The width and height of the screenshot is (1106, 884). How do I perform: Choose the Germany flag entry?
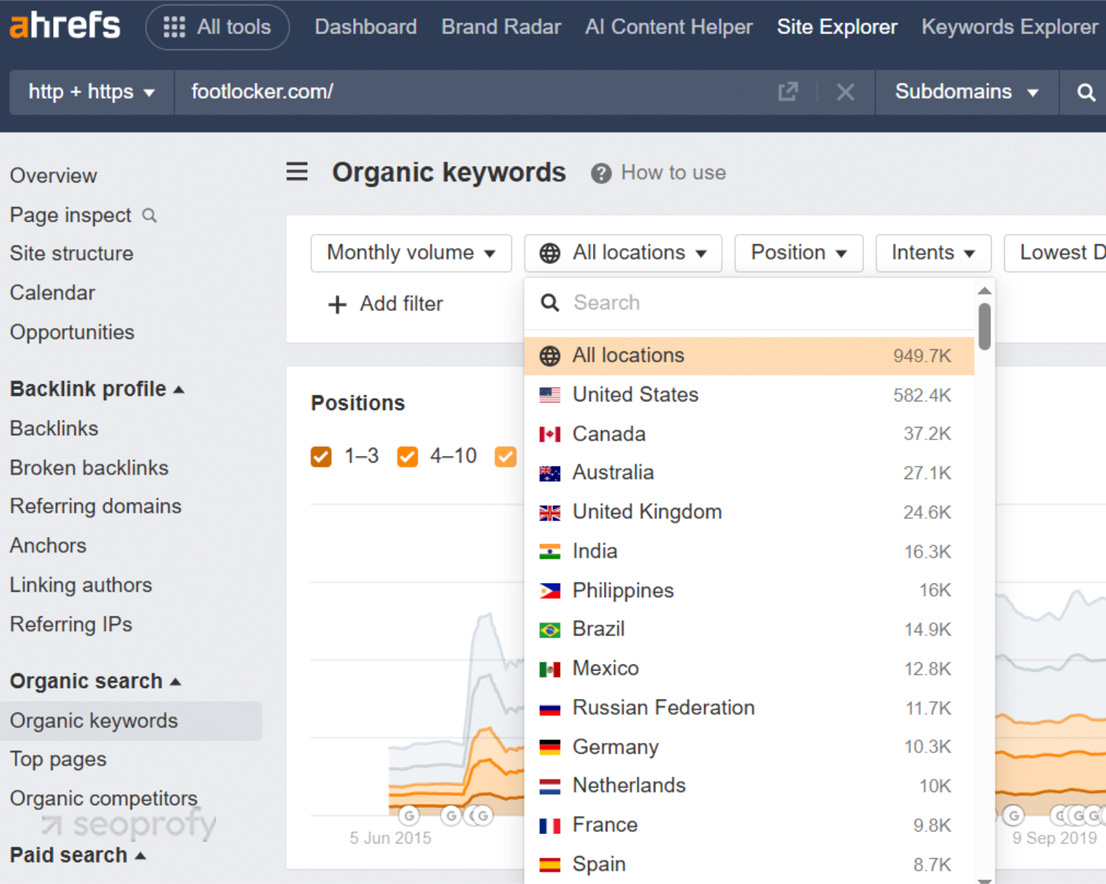point(749,746)
